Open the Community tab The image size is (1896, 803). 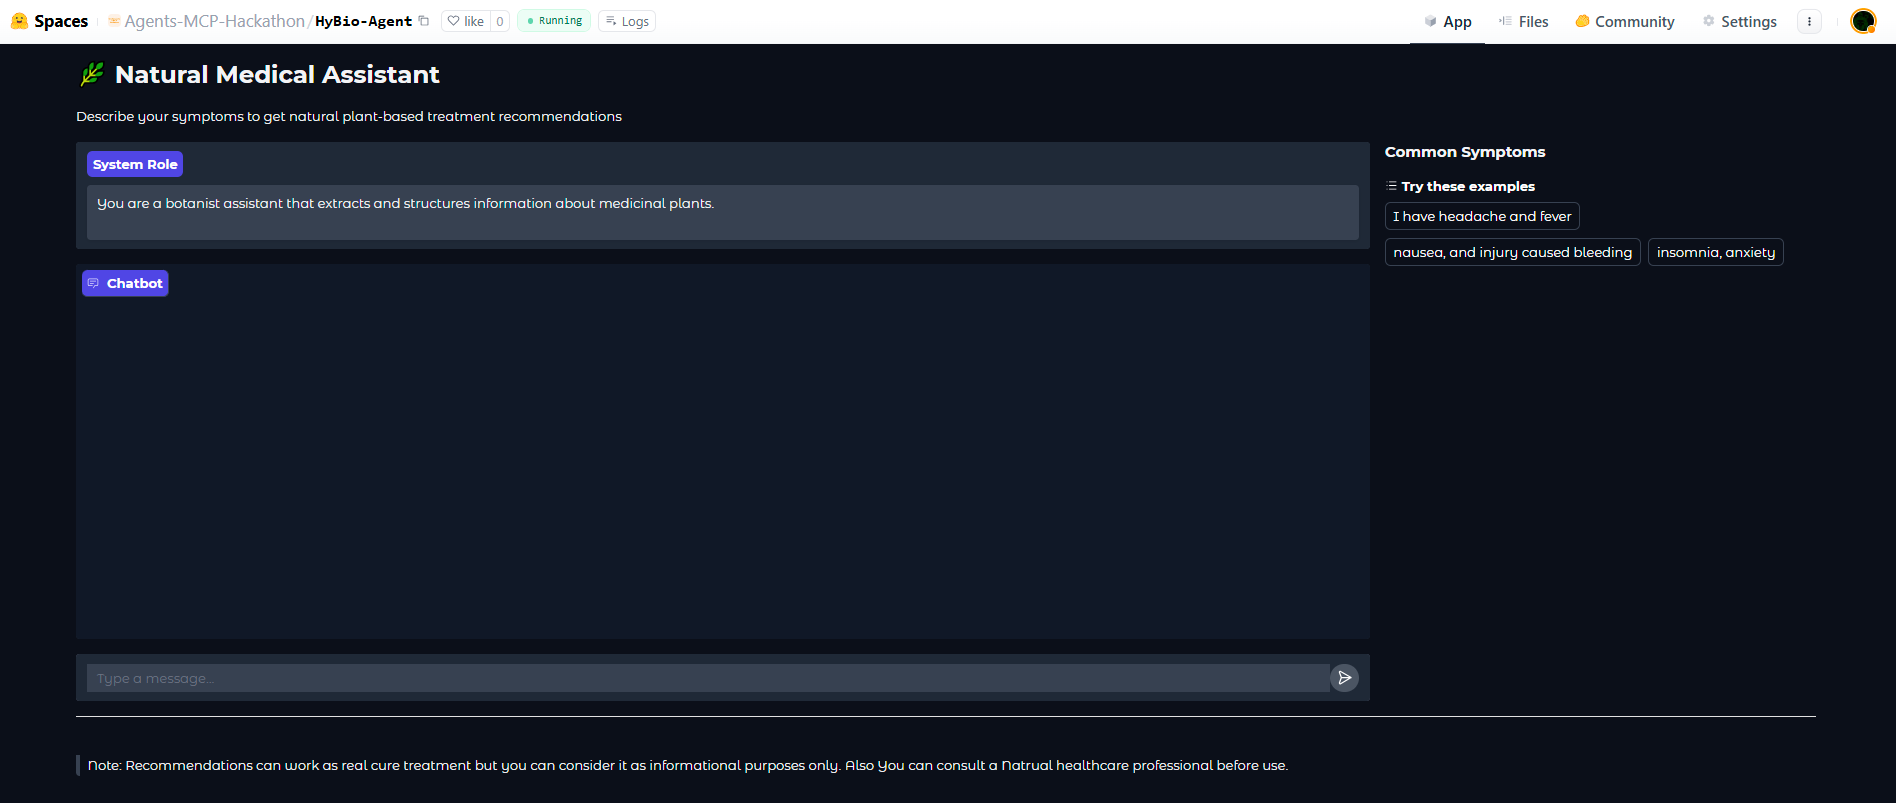coord(1624,21)
